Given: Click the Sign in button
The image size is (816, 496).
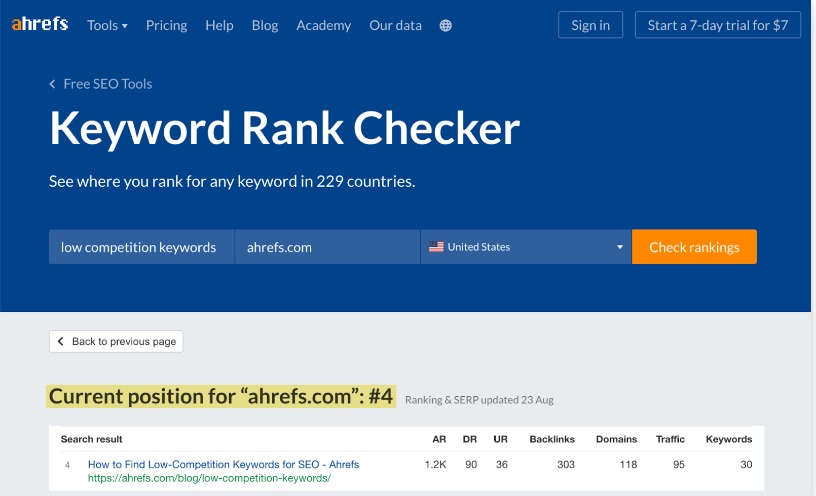Looking at the screenshot, I should (590, 25).
